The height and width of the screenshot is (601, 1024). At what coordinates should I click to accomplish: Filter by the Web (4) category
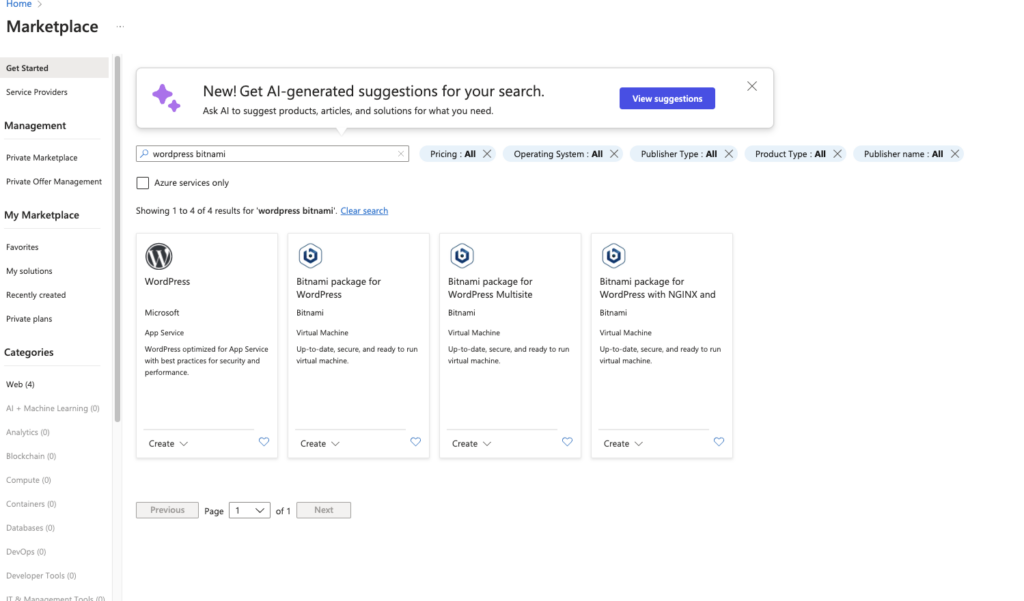20,384
